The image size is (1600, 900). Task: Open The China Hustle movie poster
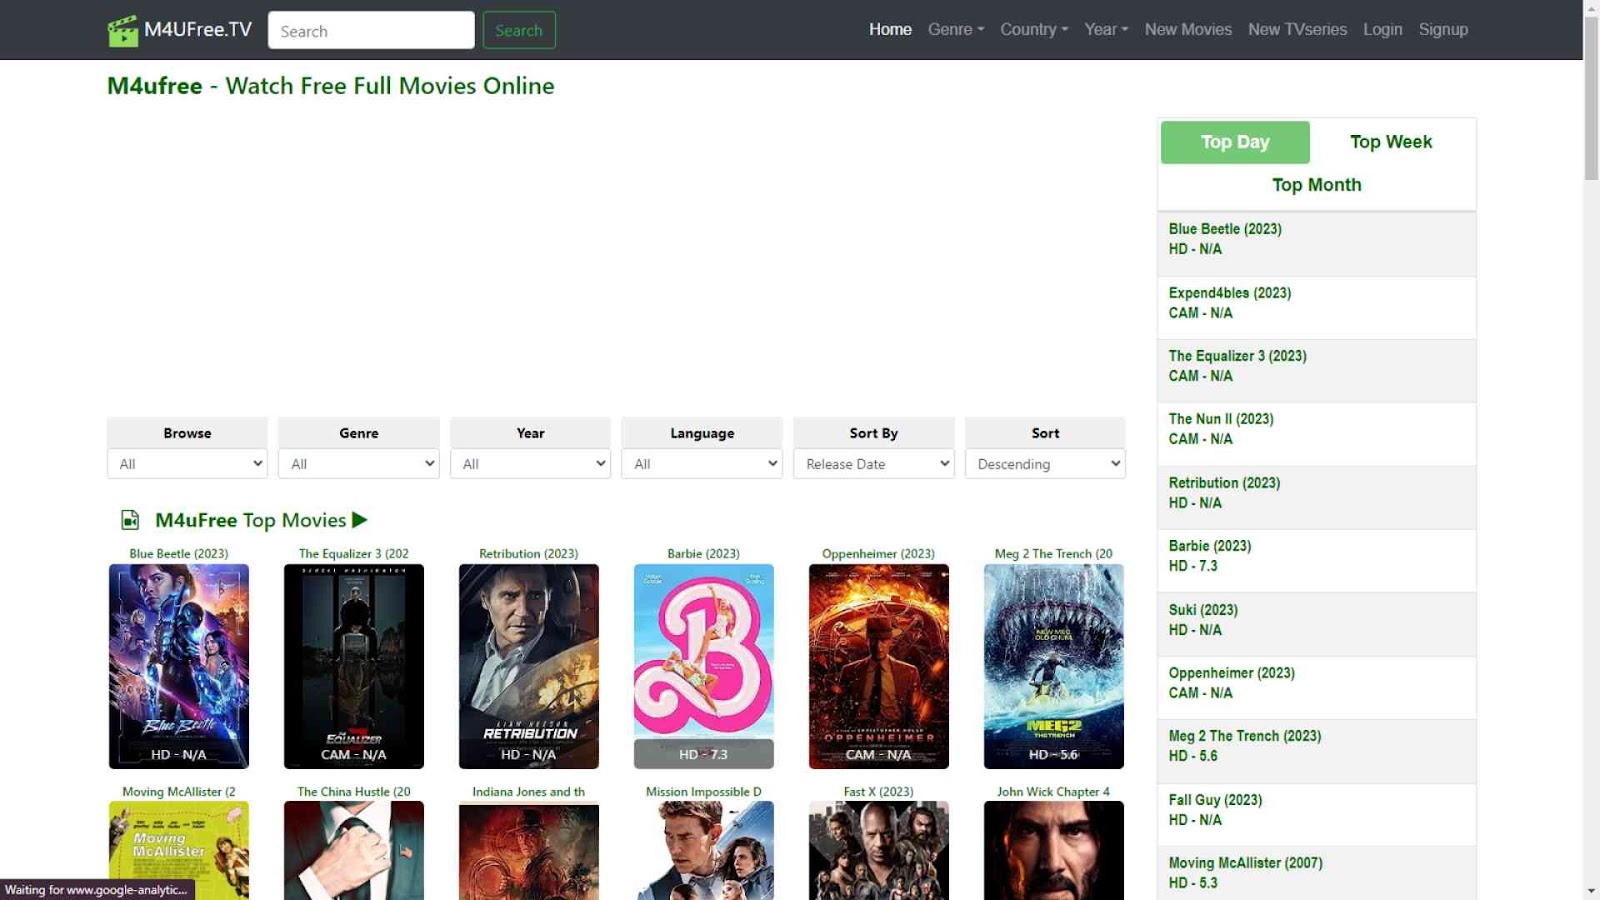(x=354, y=850)
